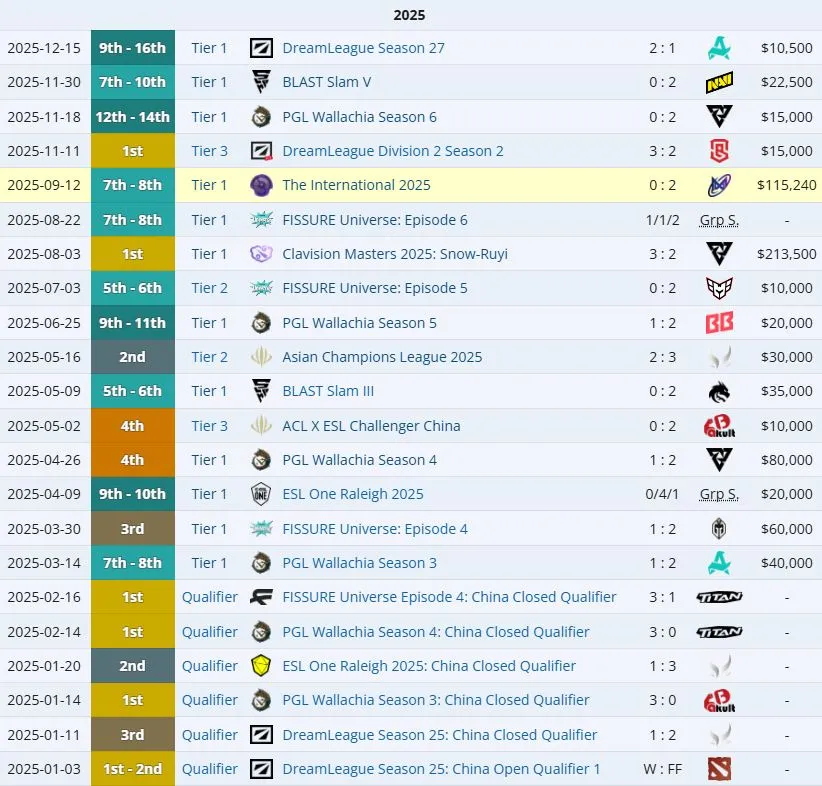Click the Grp S. abbreviation in FISSURE Episode 6 row
This screenshot has height=786, width=822.
[x=719, y=220]
